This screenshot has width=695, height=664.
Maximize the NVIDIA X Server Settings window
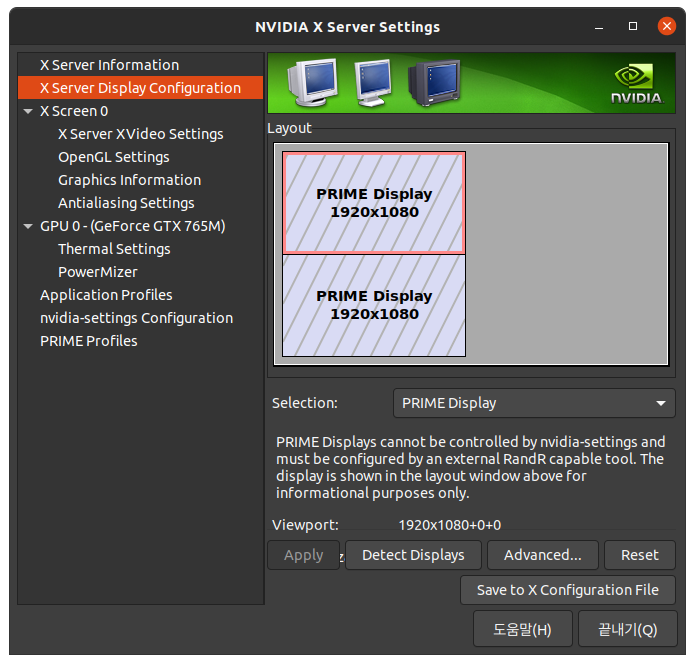[633, 27]
